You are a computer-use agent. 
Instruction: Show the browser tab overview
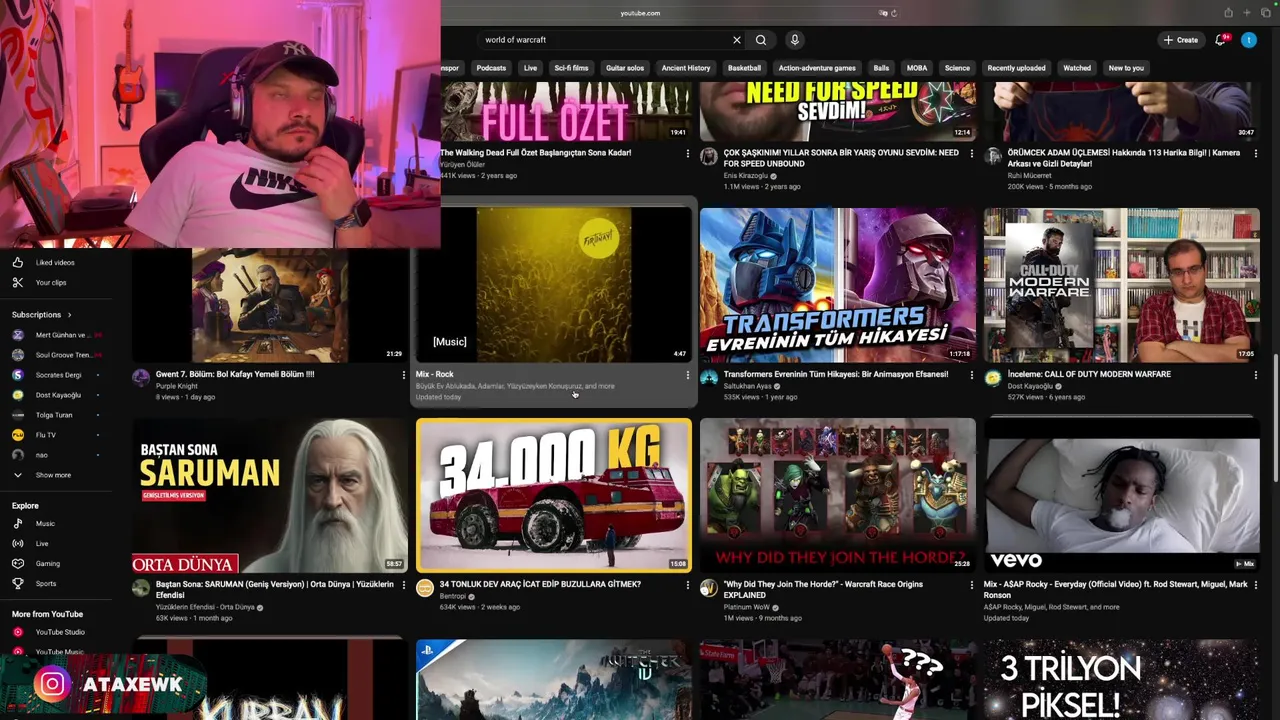[1266, 13]
